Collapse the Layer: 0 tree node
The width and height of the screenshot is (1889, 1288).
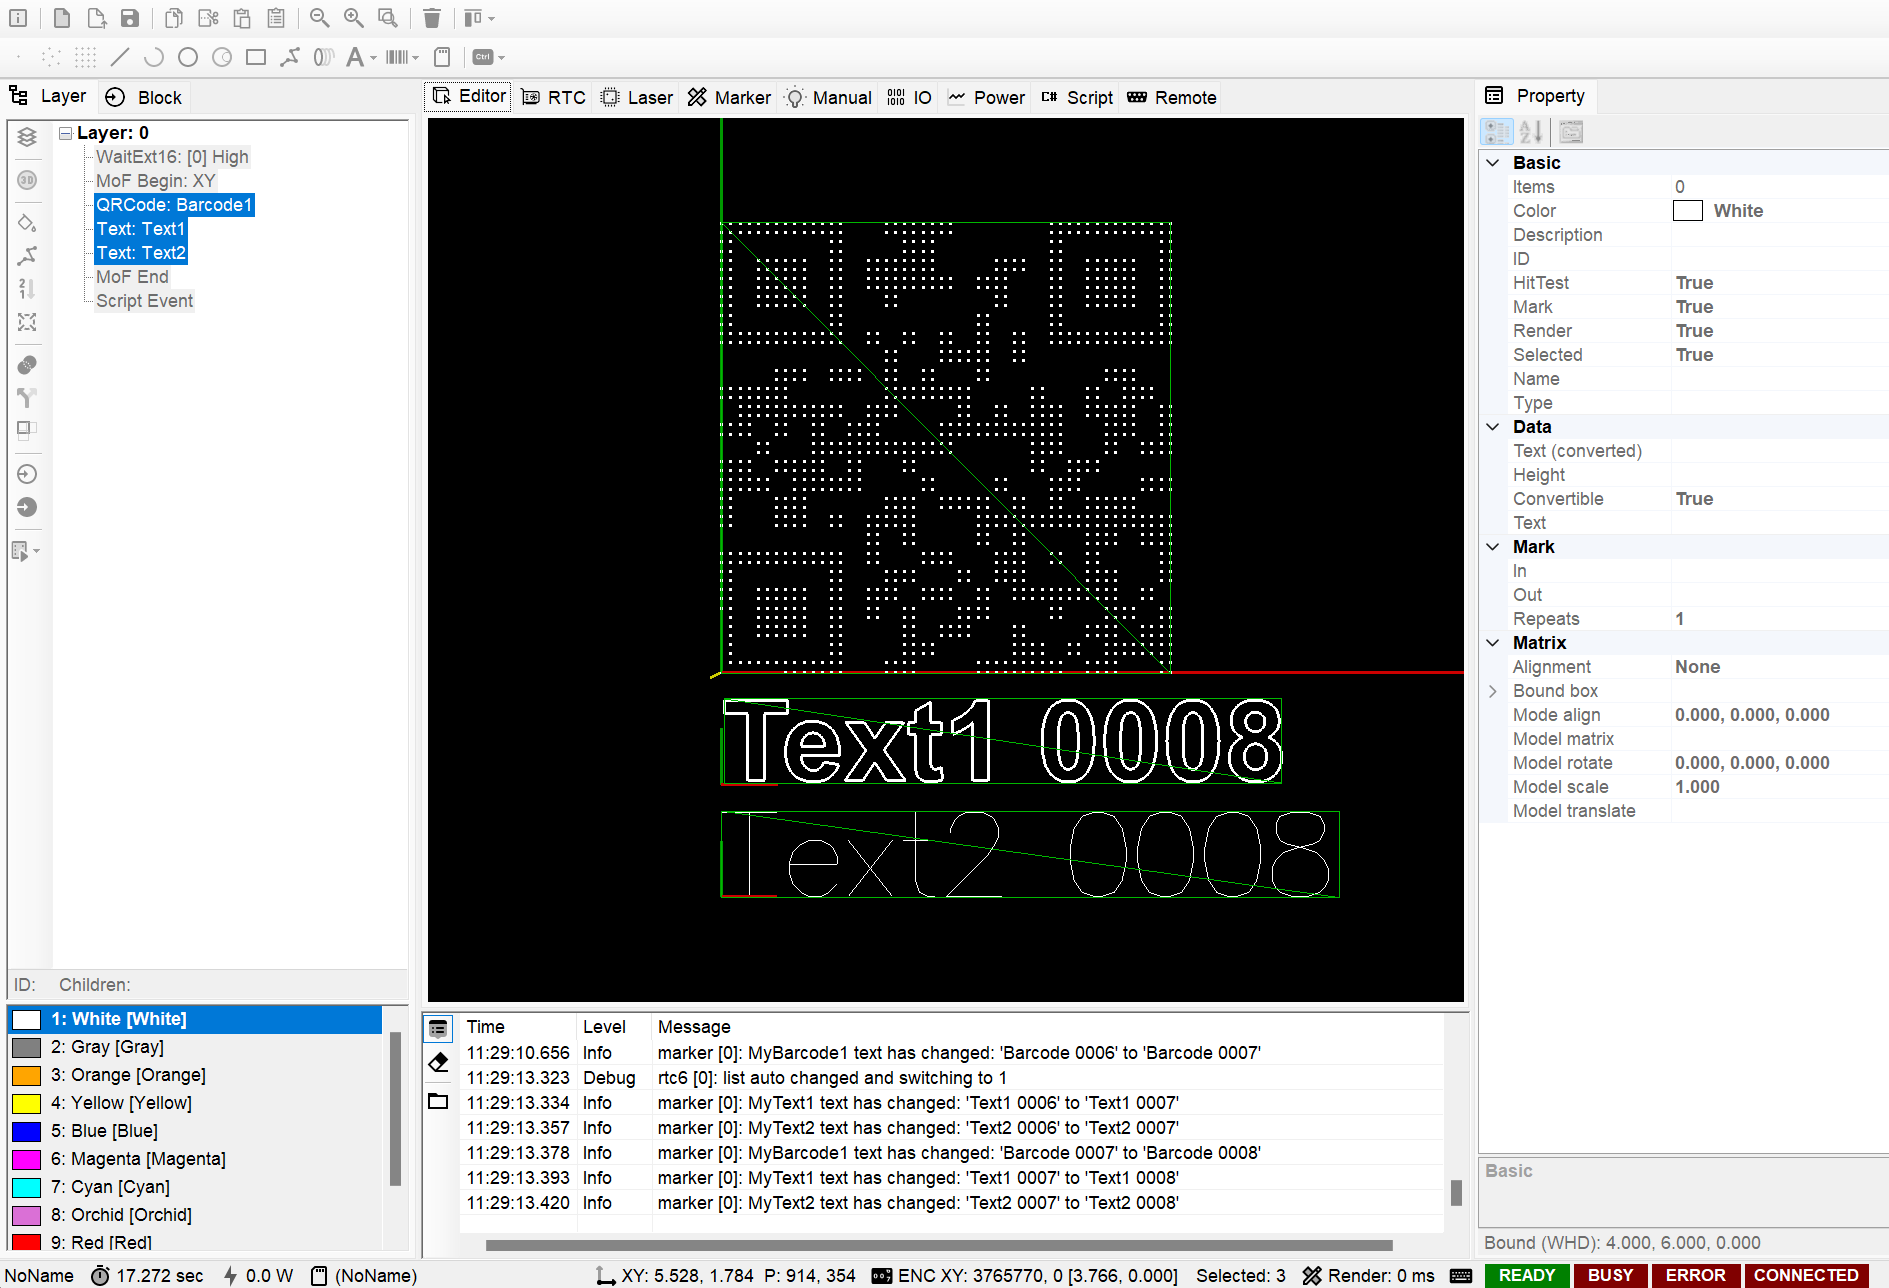(x=66, y=133)
